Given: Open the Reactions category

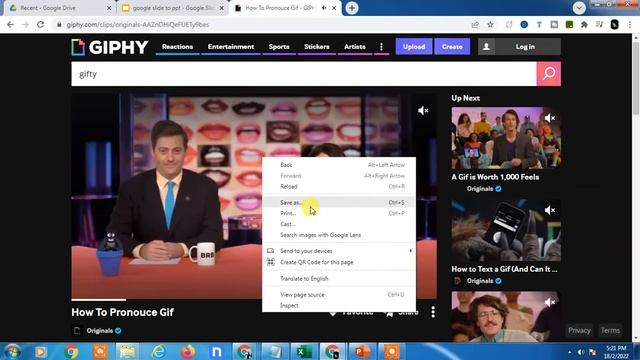Looking at the screenshot, I should click(177, 47).
